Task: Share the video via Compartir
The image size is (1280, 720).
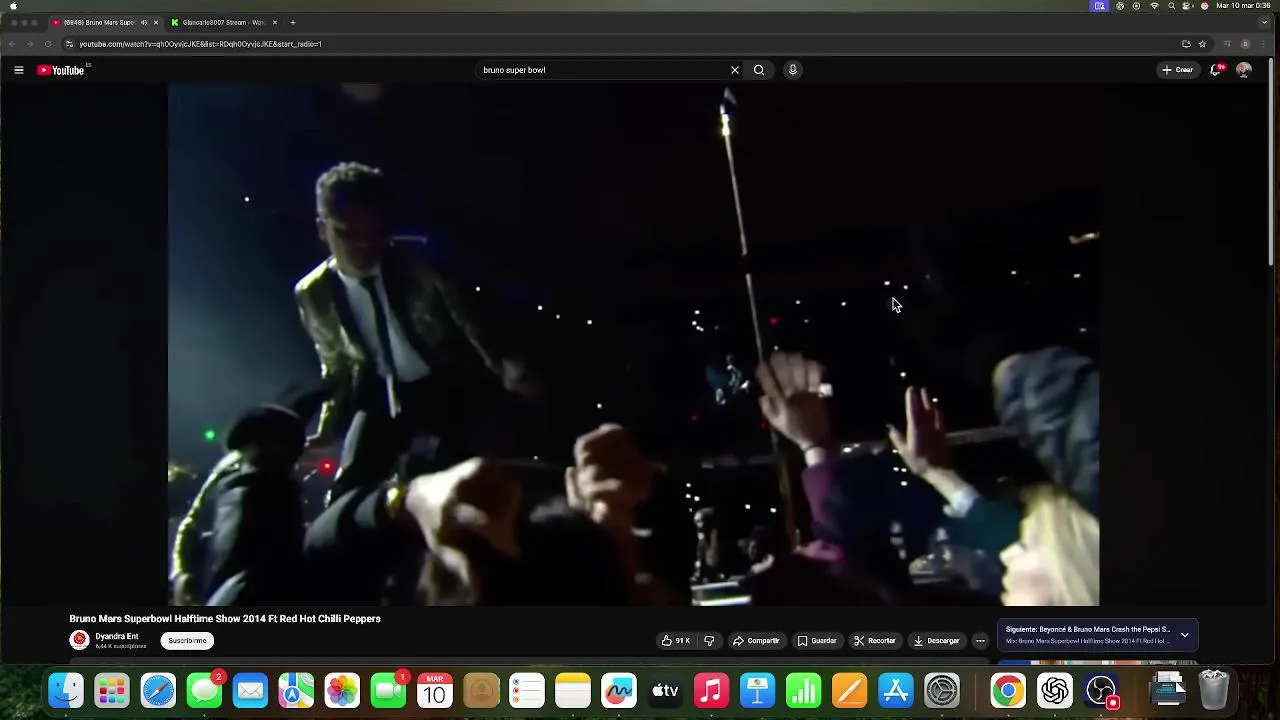Action: coord(756,641)
